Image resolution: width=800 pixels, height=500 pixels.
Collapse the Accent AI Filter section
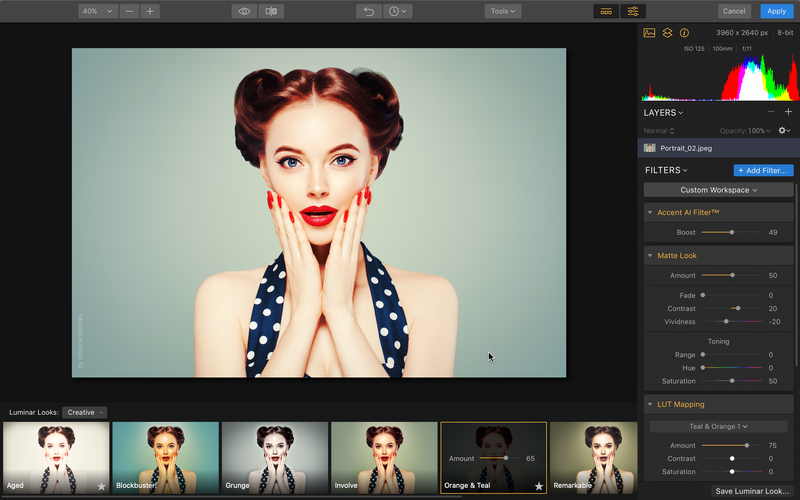point(650,212)
